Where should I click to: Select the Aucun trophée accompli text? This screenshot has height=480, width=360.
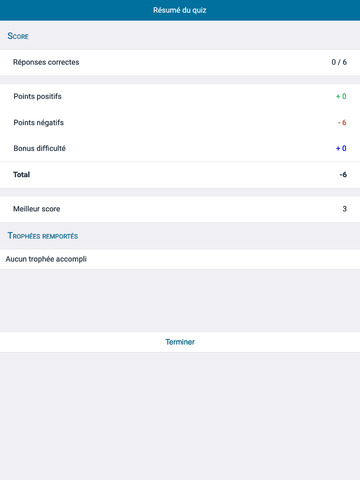(46, 259)
